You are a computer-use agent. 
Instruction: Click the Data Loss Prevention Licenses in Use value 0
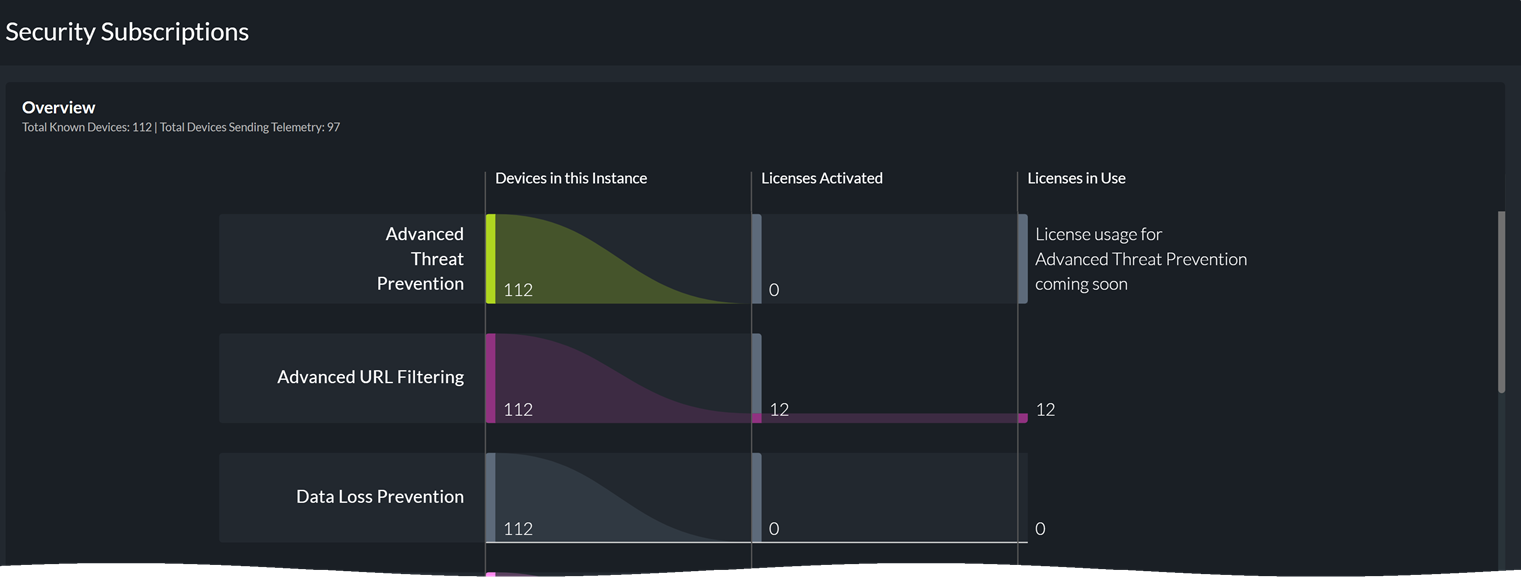point(1040,528)
